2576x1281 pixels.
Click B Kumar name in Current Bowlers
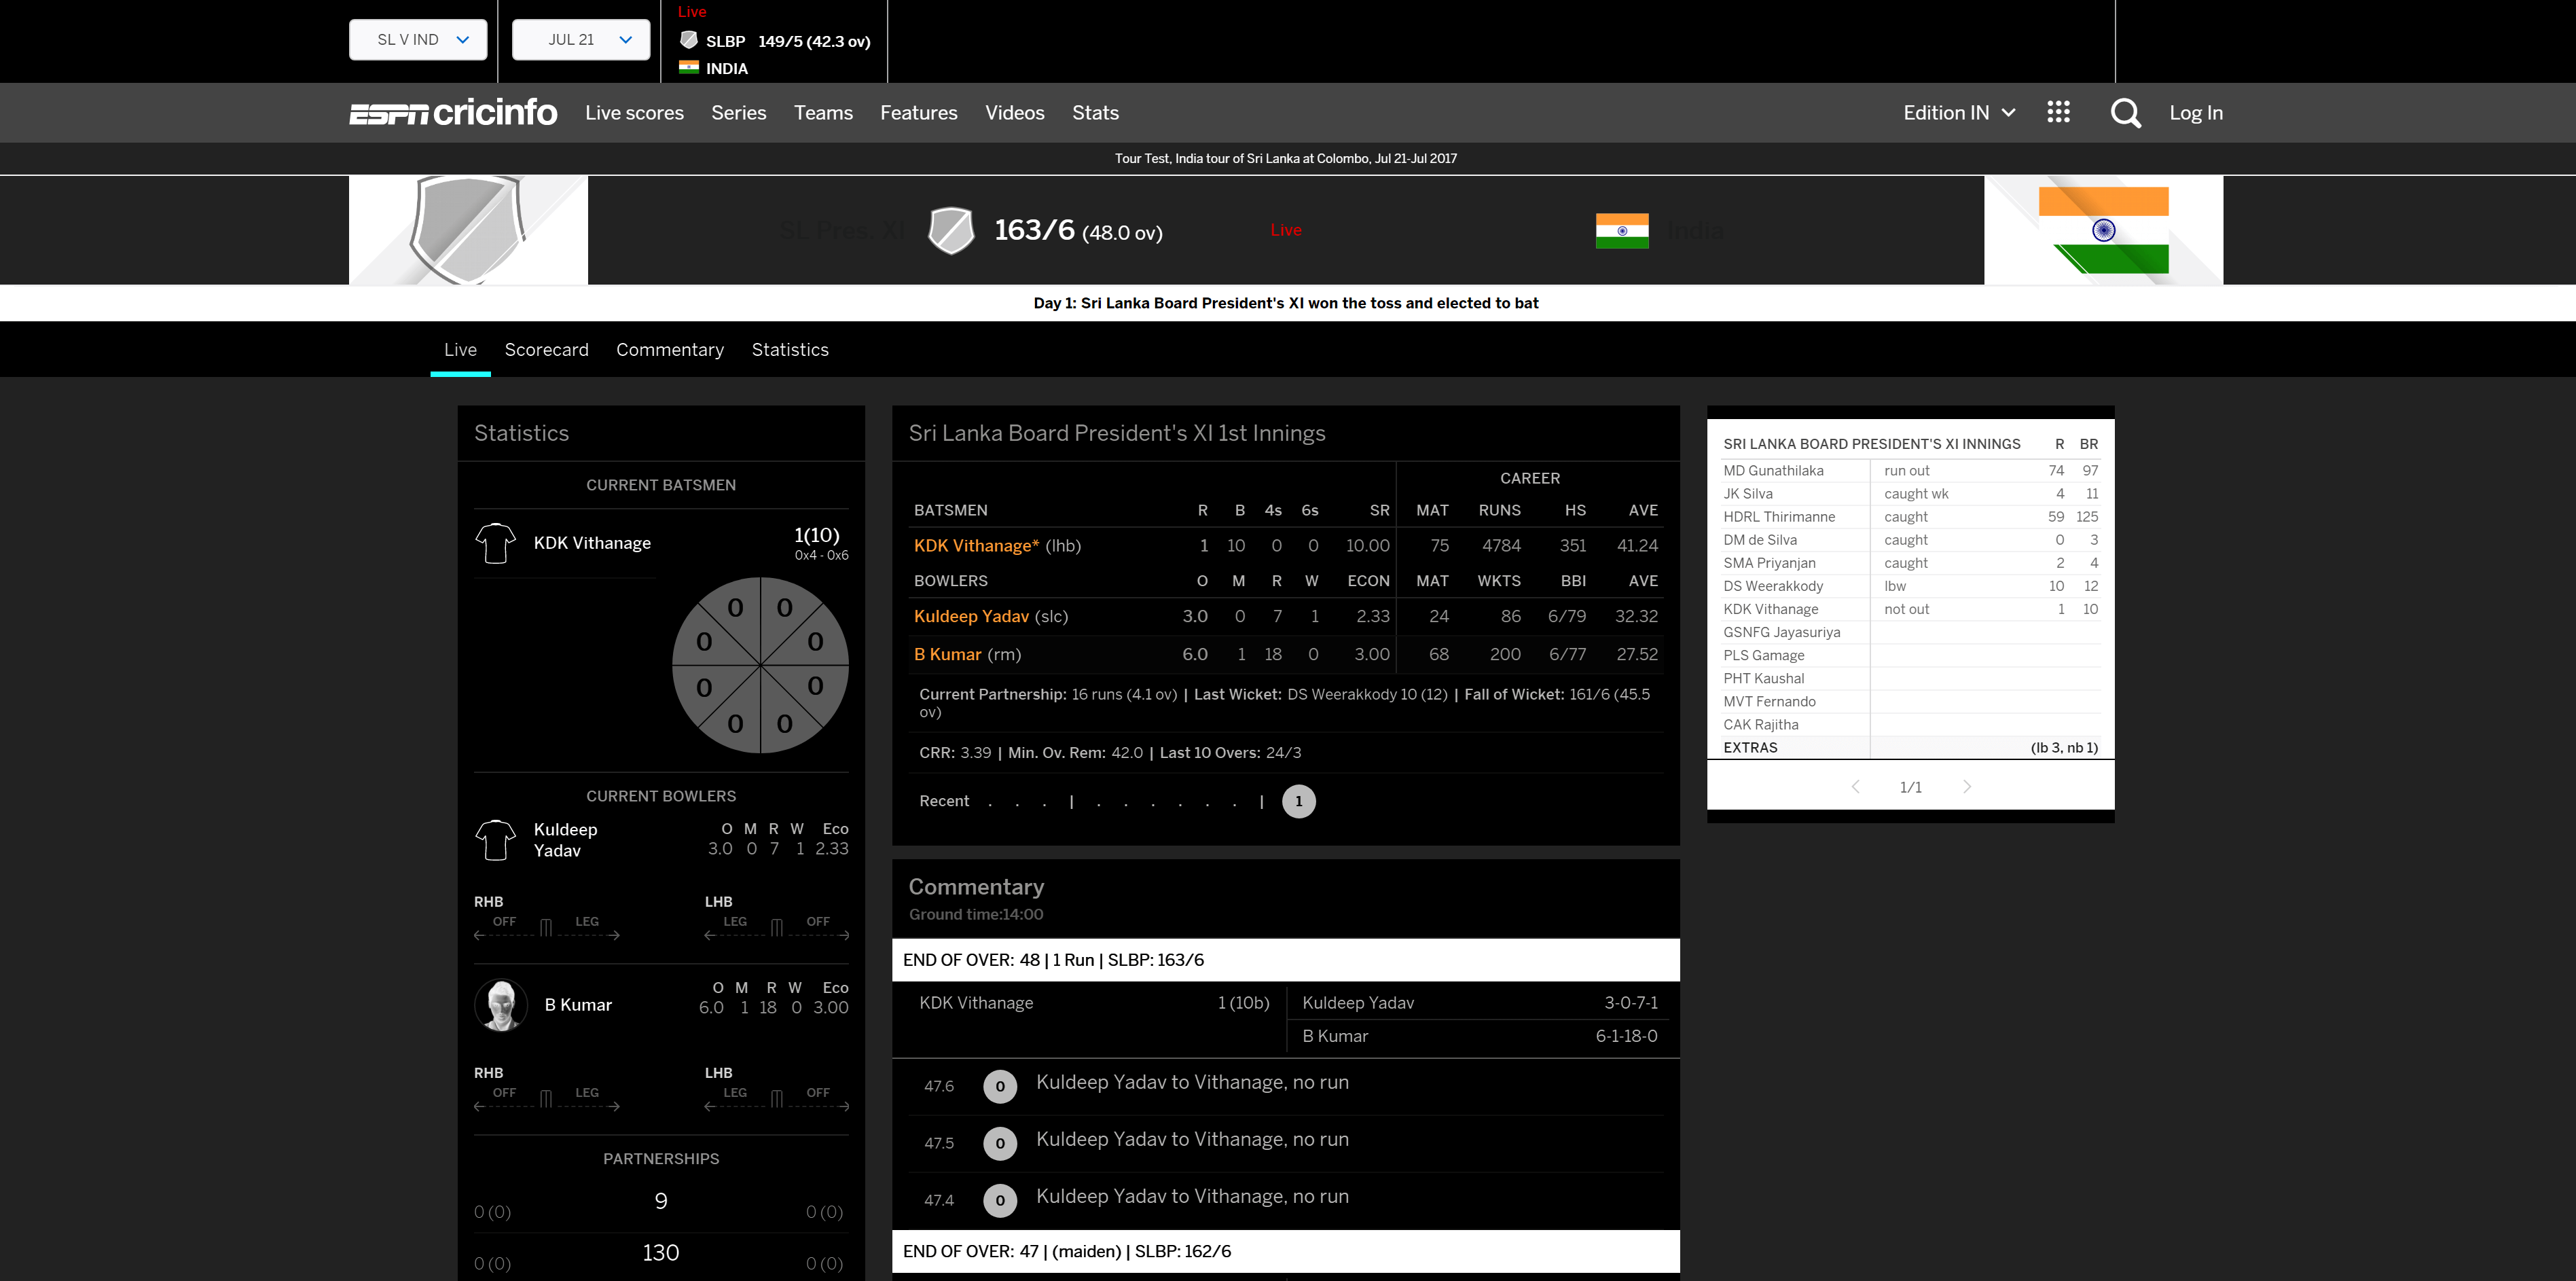pyautogui.click(x=578, y=1005)
